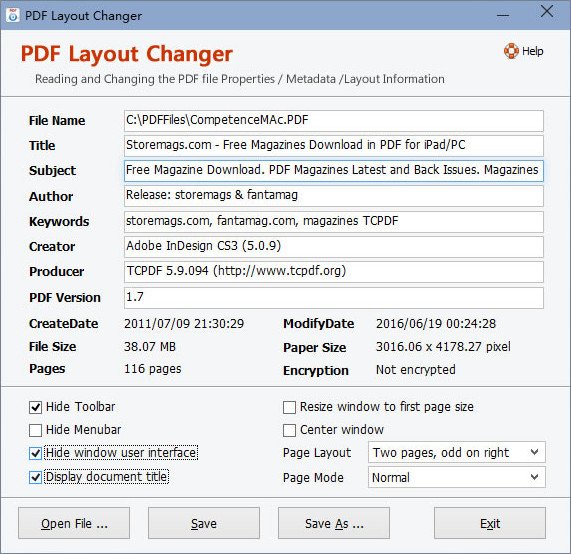This screenshot has height=554, width=571.
Task: Click the Help lifebuoy icon
Action: pos(511,51)
